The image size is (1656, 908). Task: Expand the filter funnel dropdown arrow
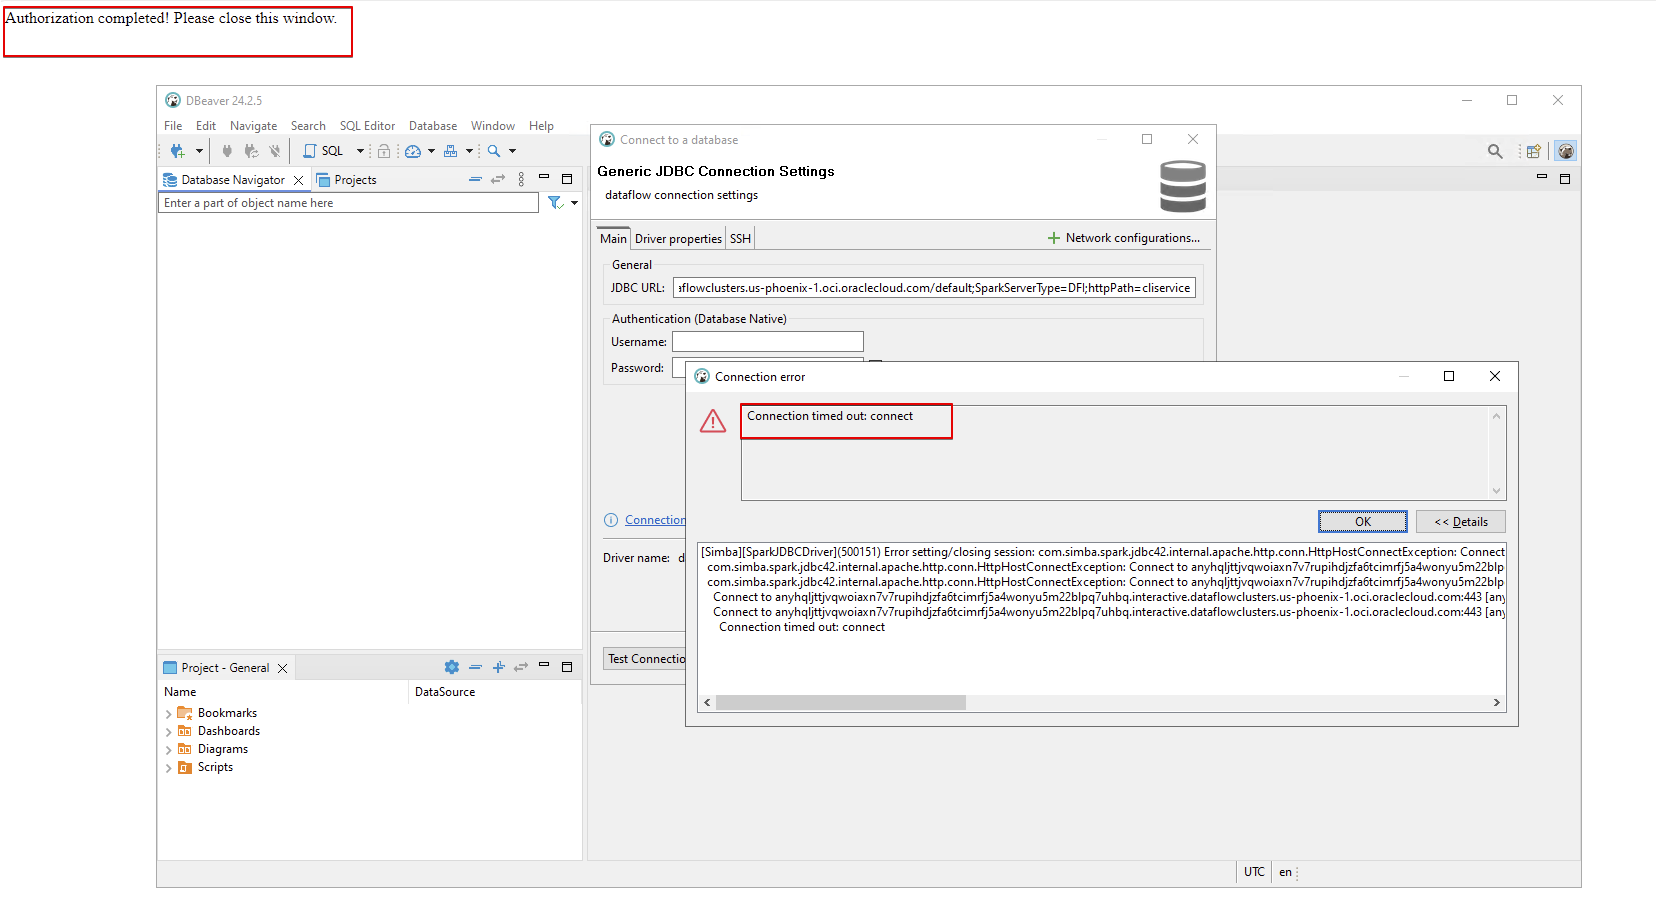pyautogui.click(x=574, y=203)
